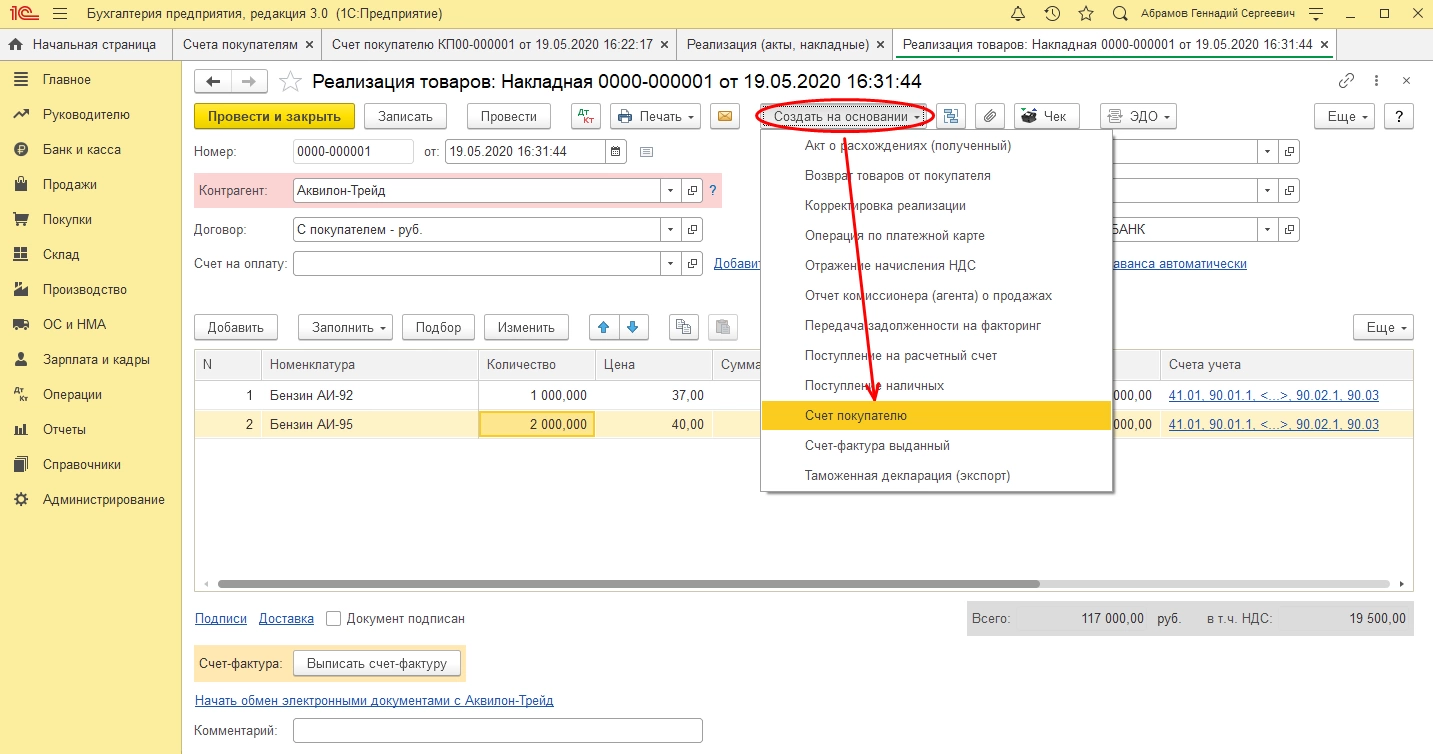Open the paperclip attached files icon

(x=988, y=116)
